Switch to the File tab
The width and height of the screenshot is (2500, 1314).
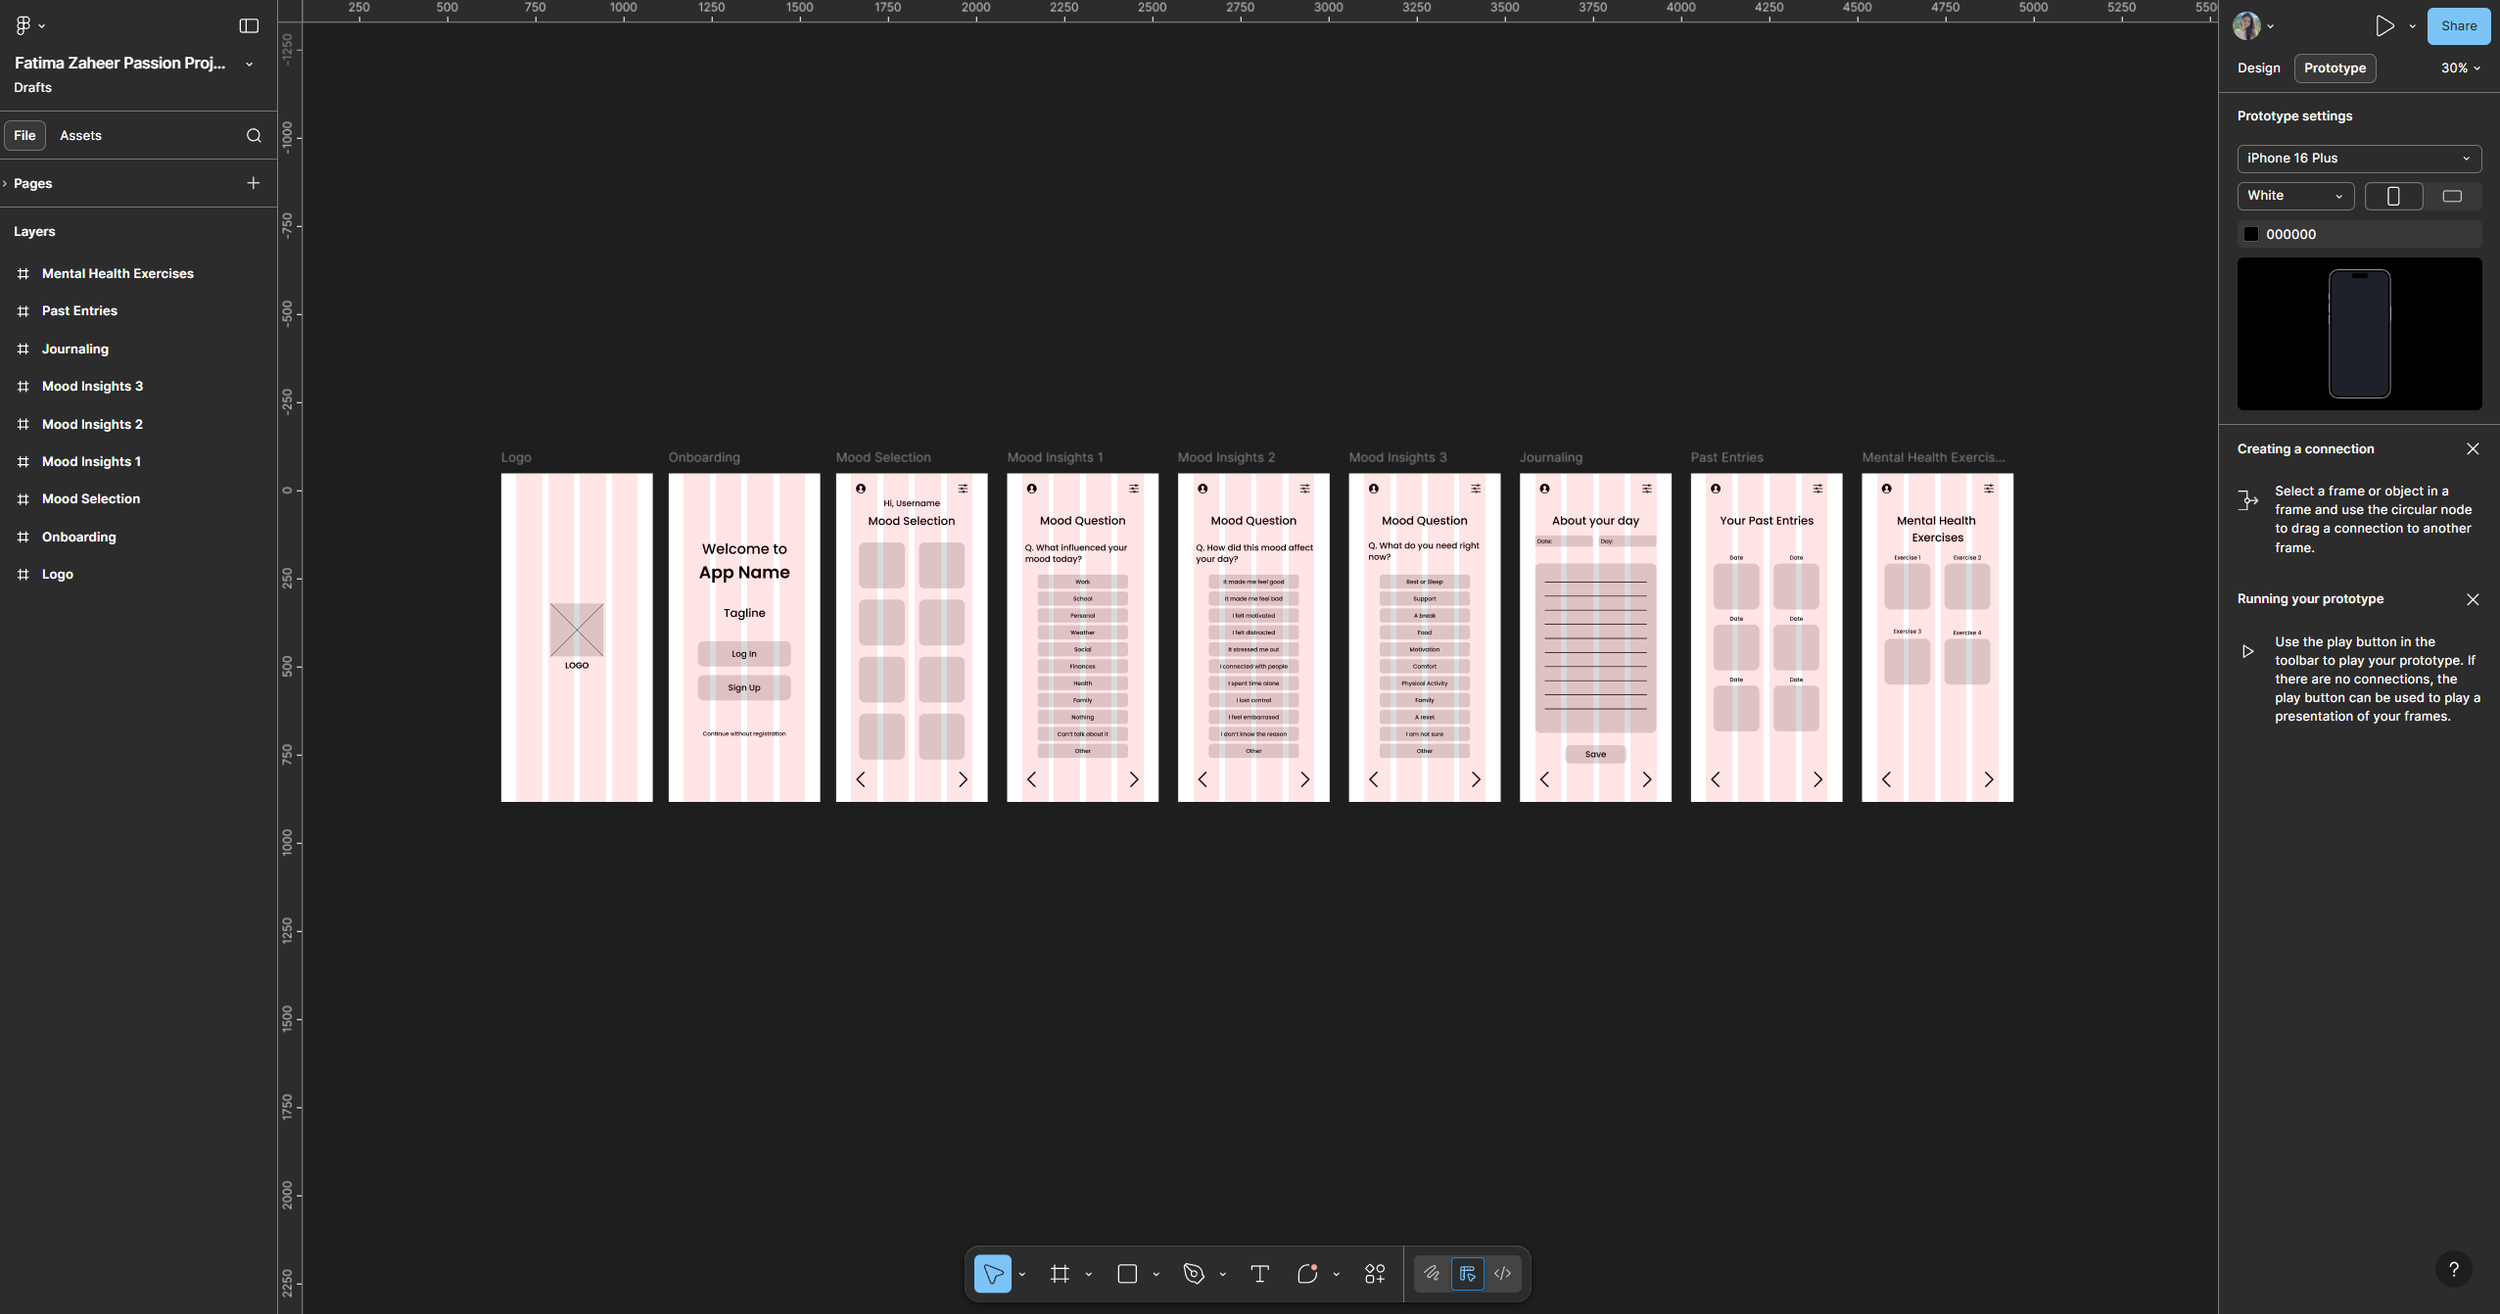[25, 135]
